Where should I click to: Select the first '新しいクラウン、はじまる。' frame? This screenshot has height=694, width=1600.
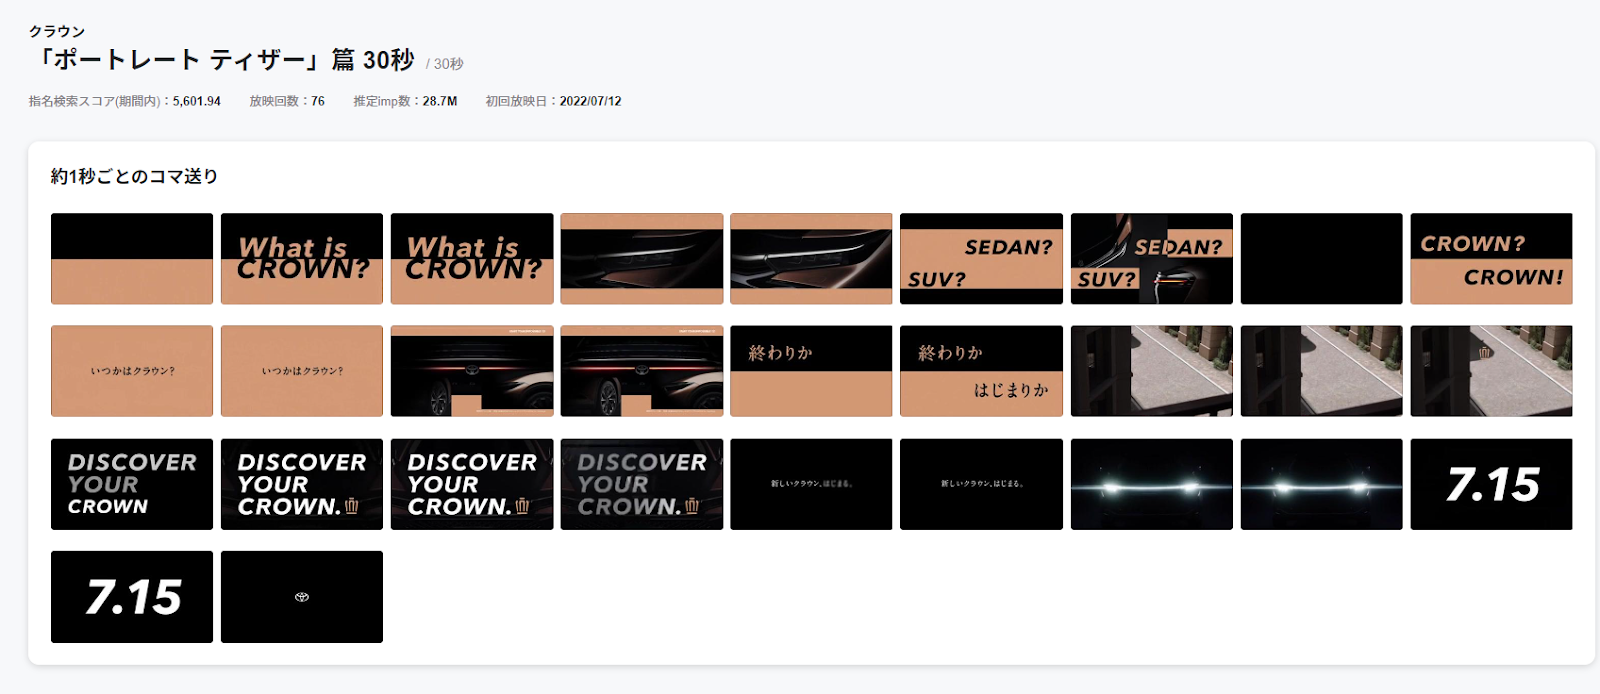click(x=811, y=484)
